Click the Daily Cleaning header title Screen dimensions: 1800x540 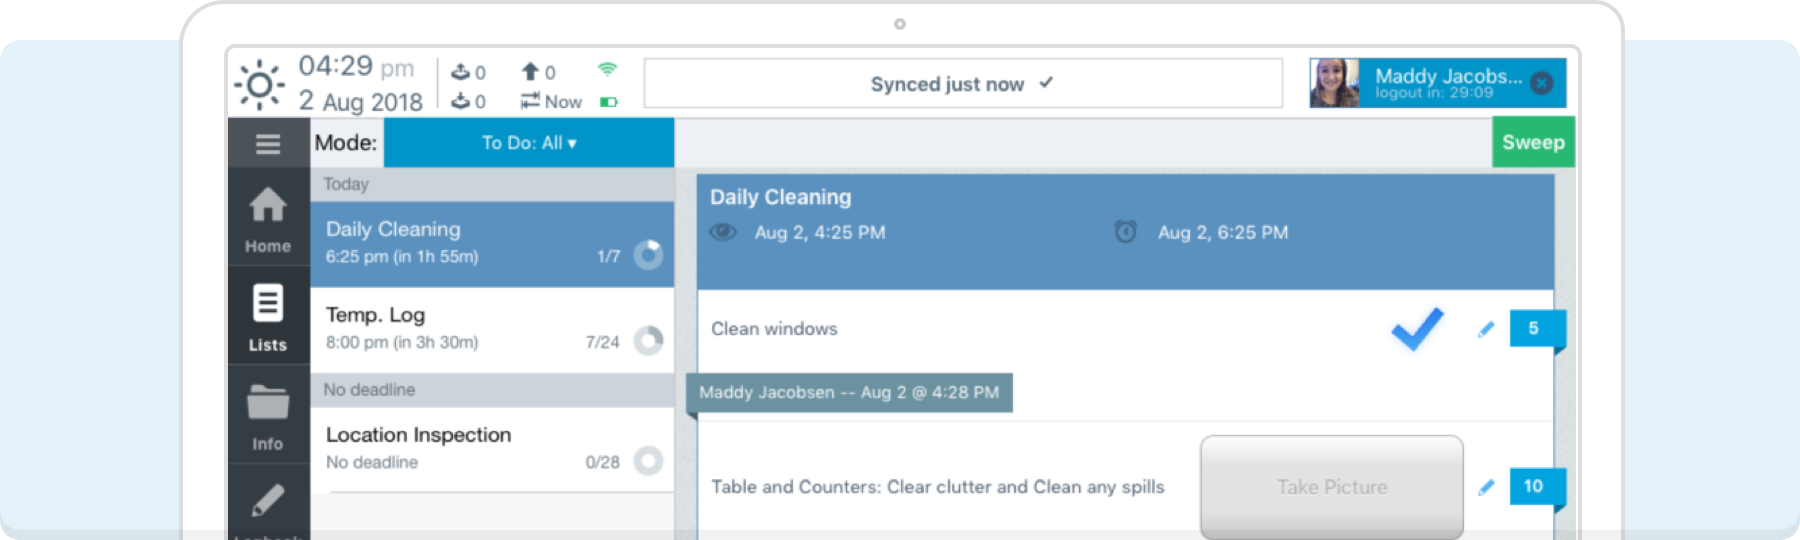tap(781, 197)
